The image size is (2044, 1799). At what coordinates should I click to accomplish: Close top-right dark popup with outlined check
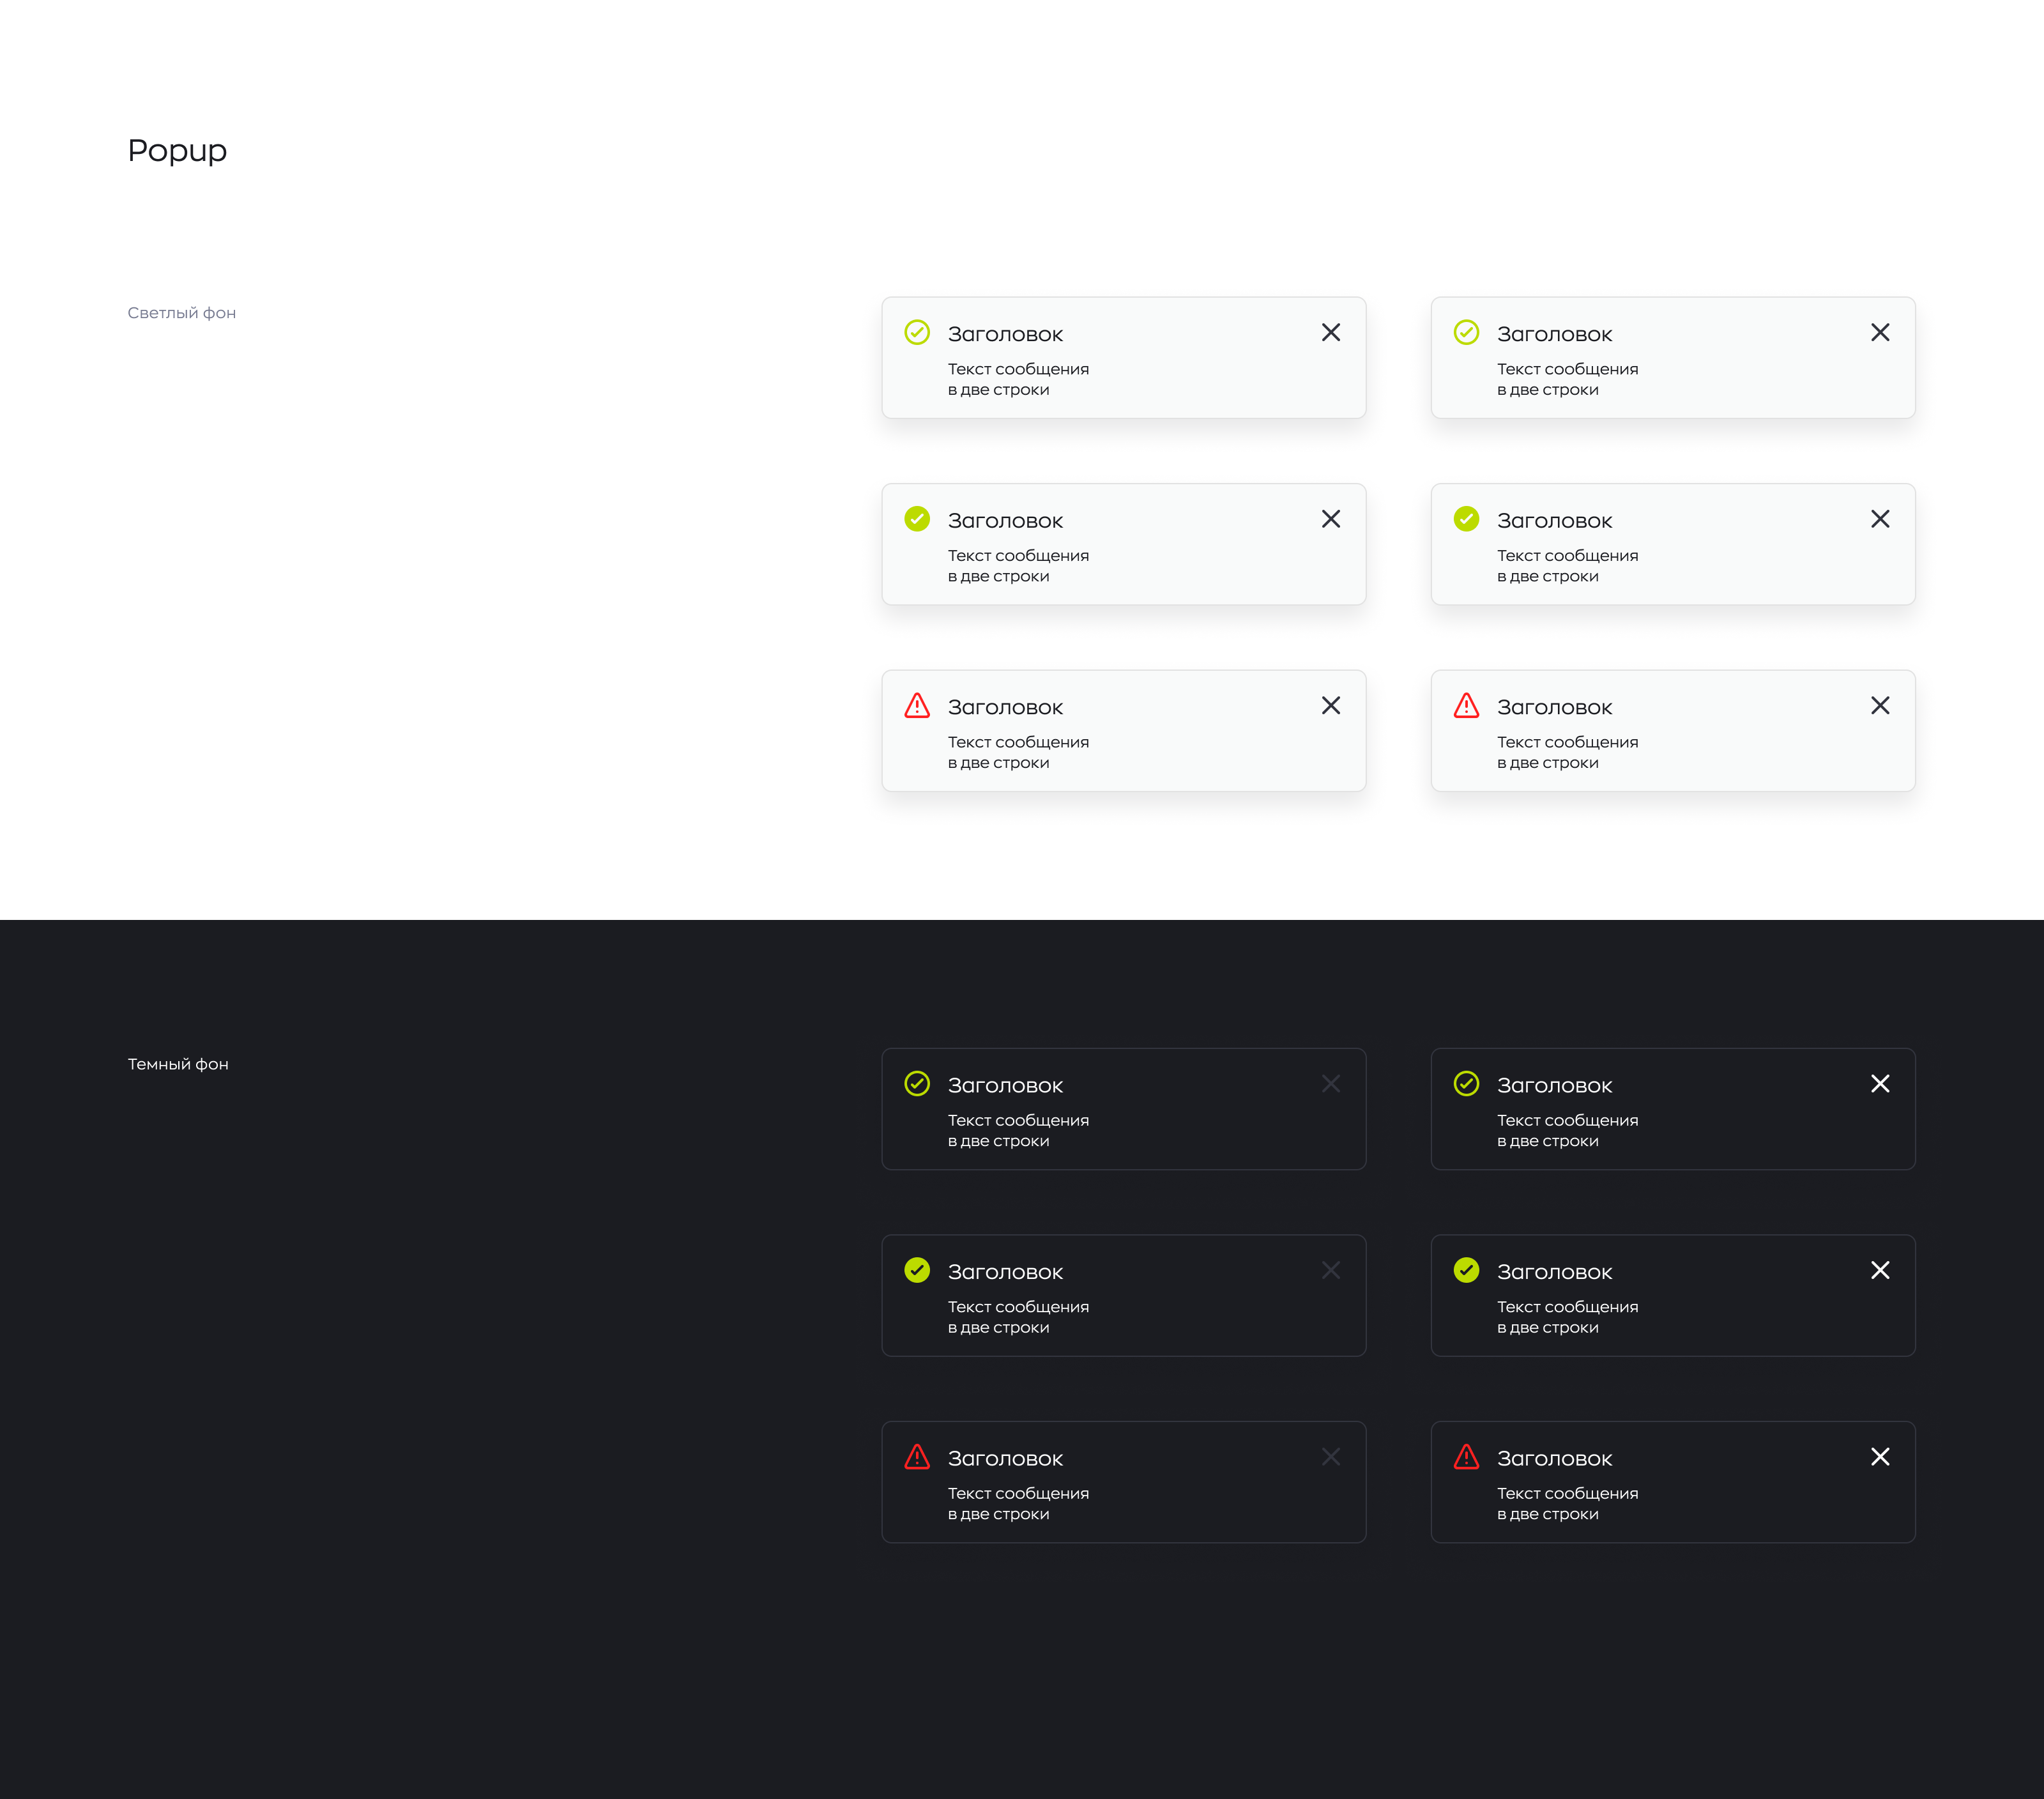[x=1879, y=1083]
